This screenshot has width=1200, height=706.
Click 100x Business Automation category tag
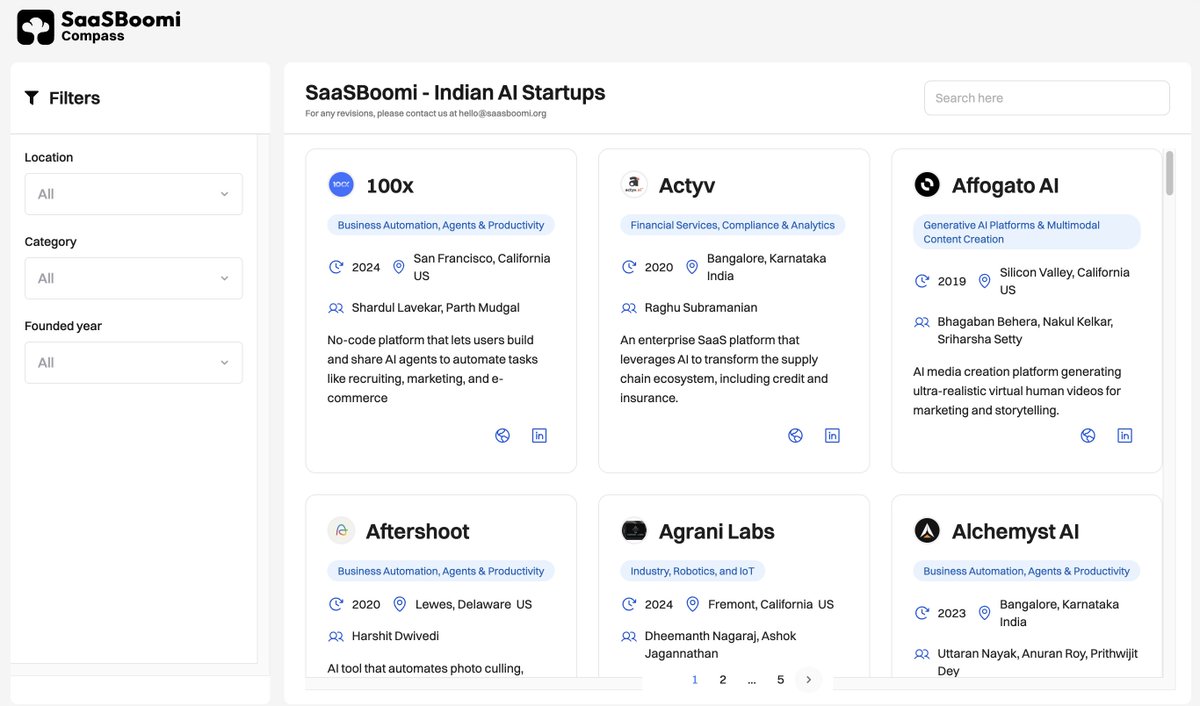point(441,225)
